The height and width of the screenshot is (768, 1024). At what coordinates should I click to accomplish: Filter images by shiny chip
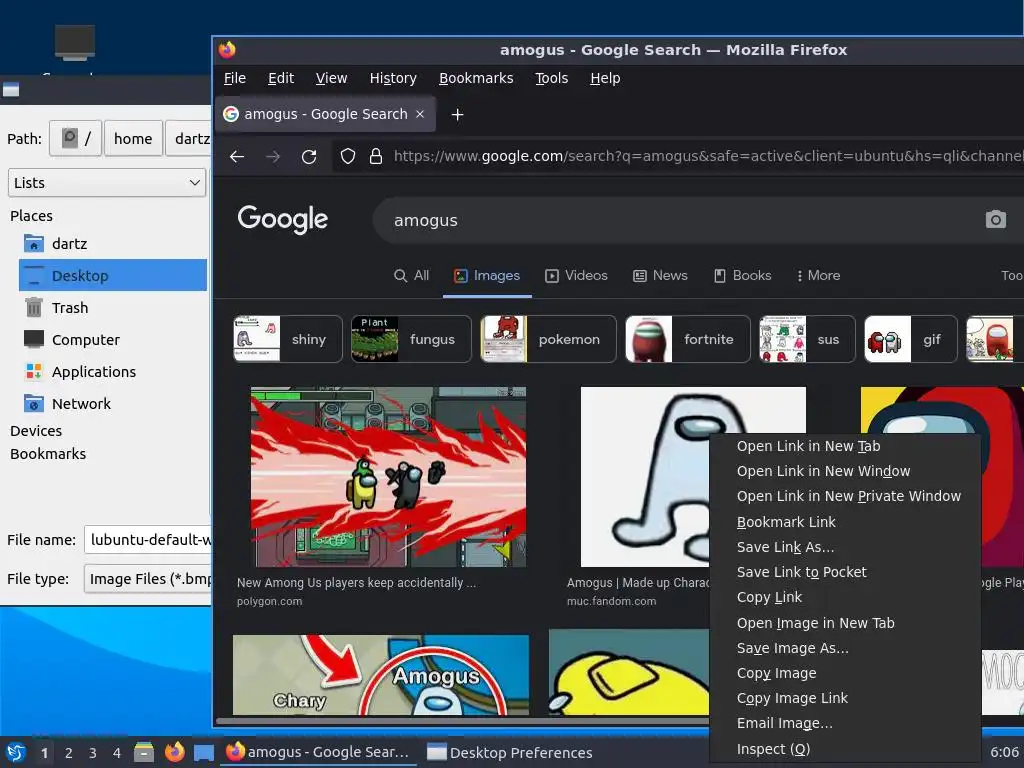[x=287, y=339]
